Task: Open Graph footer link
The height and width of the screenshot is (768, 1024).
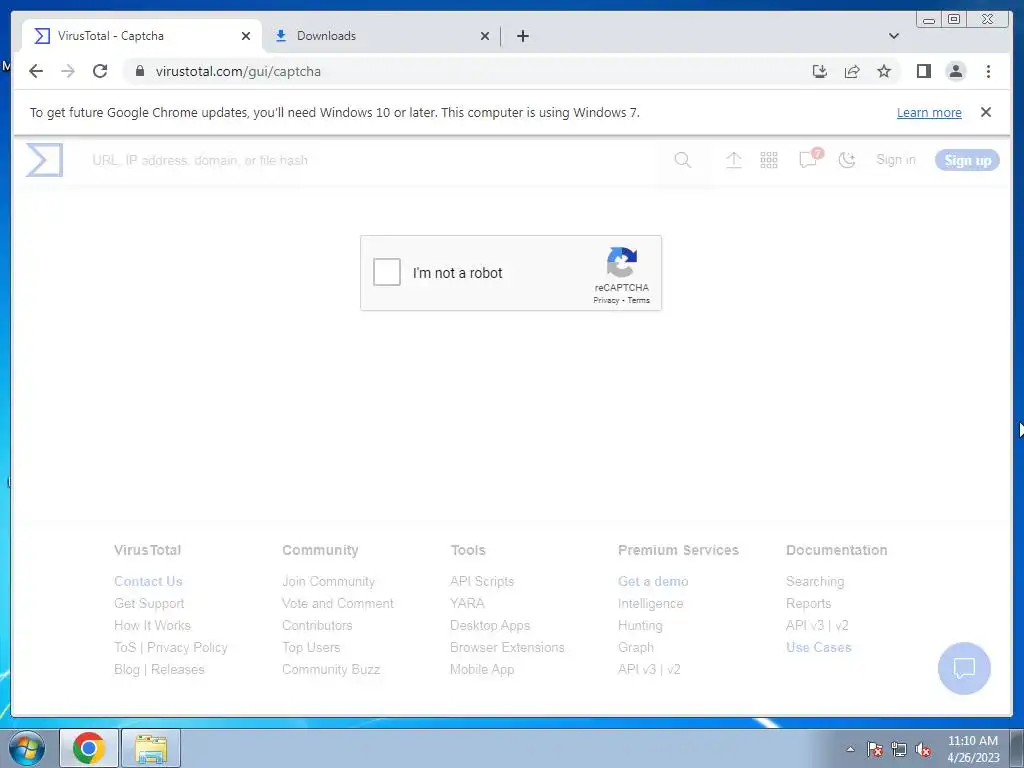Action: tap(635, 647)
